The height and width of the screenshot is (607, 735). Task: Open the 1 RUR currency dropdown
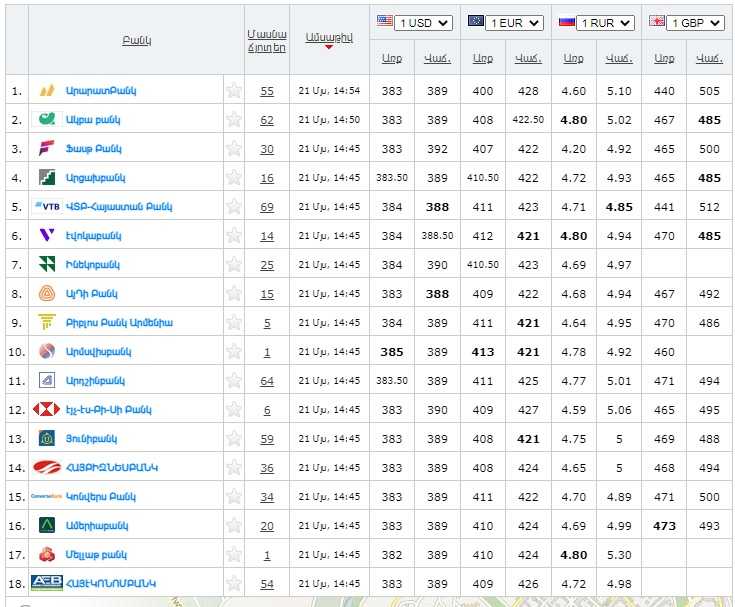point(606,22)
